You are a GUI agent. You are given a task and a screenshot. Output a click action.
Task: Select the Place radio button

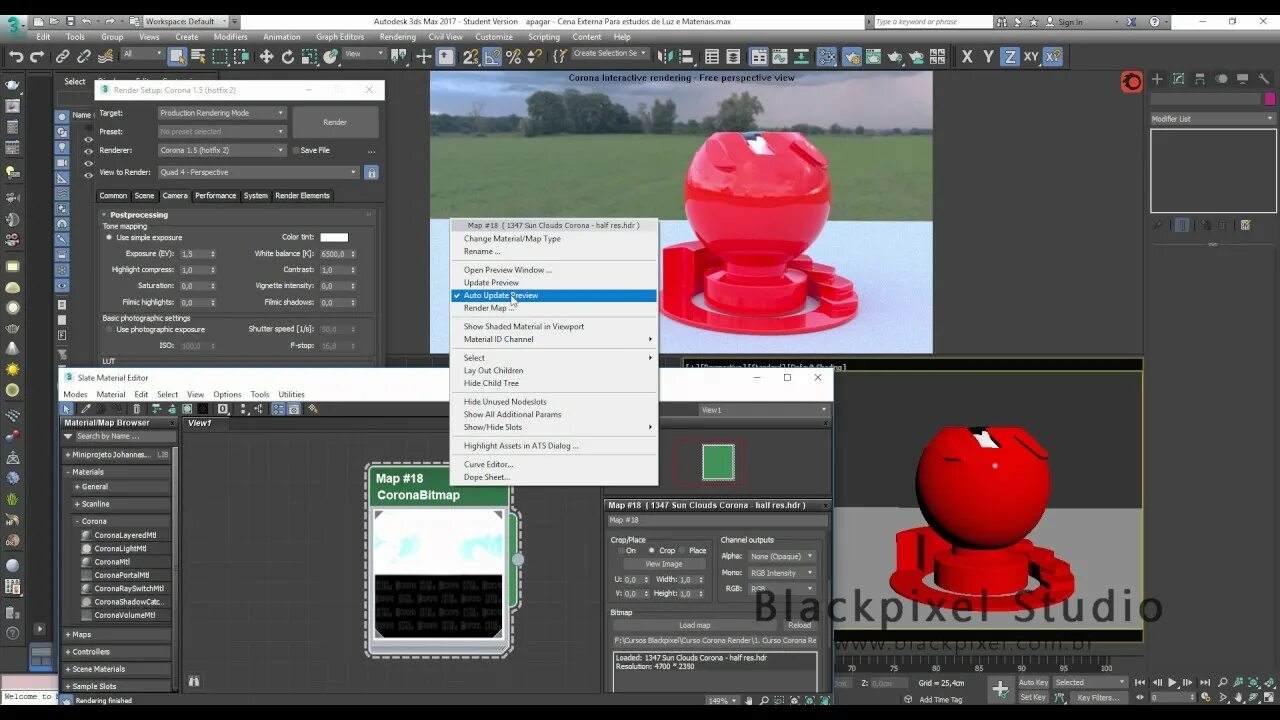pos(681,551)
